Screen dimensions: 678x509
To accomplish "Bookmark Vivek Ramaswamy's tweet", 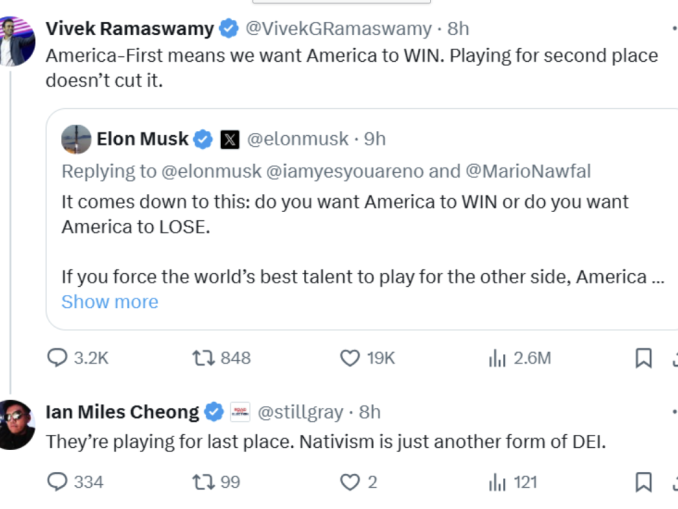I will tap(644, 358).
